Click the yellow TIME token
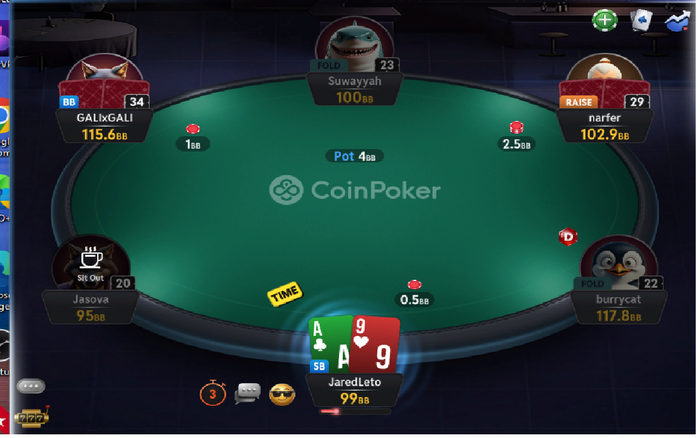This screenshot has width=700, height=438. (x=285, y=293)
